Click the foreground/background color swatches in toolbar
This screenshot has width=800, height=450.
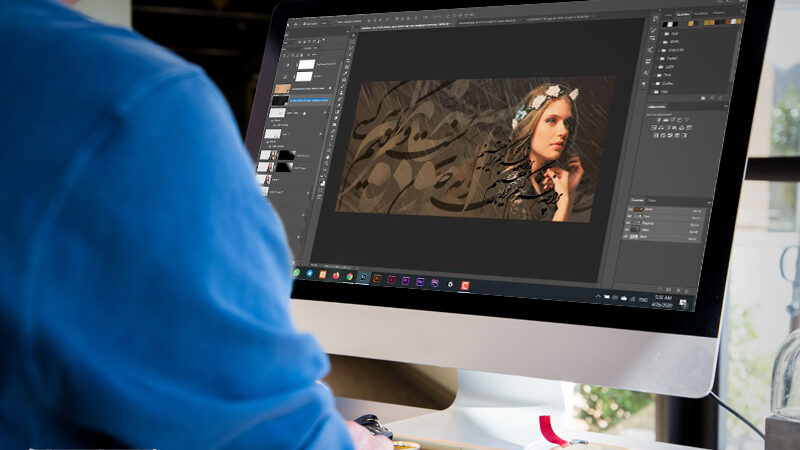[x=323, y=182]
